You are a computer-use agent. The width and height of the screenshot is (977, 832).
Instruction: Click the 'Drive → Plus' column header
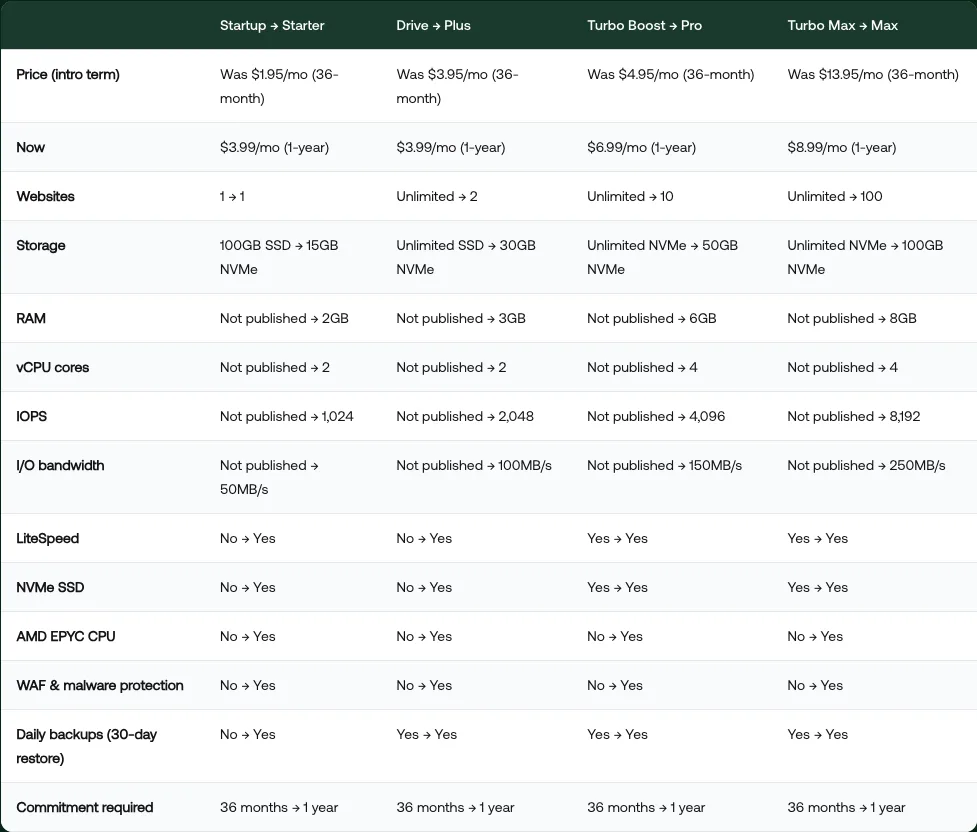point(433,26)
